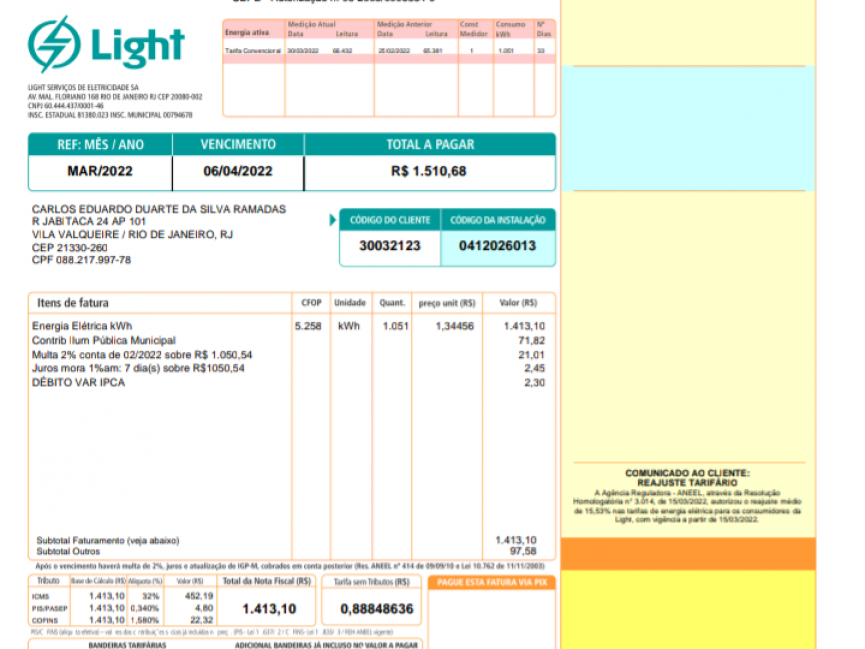Select the Energia Elétrica kWh line item

click(82, 326)
